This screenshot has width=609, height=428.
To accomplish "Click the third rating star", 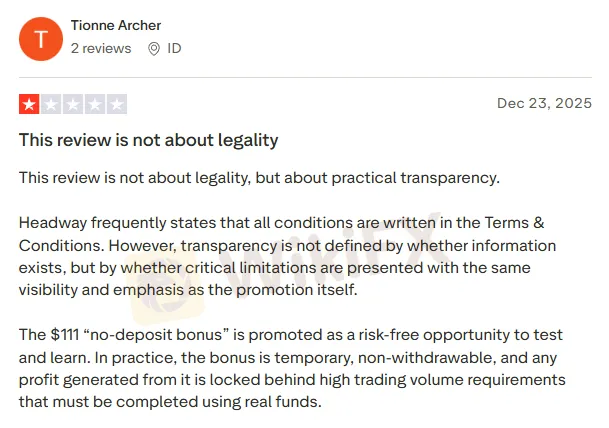I will [73, 103].
